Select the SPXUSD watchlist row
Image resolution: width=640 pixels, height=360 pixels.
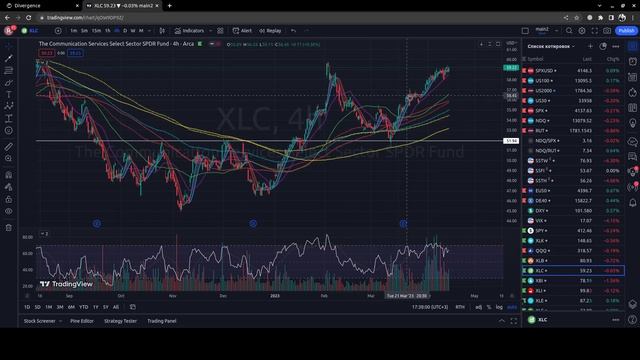point(573,71)
